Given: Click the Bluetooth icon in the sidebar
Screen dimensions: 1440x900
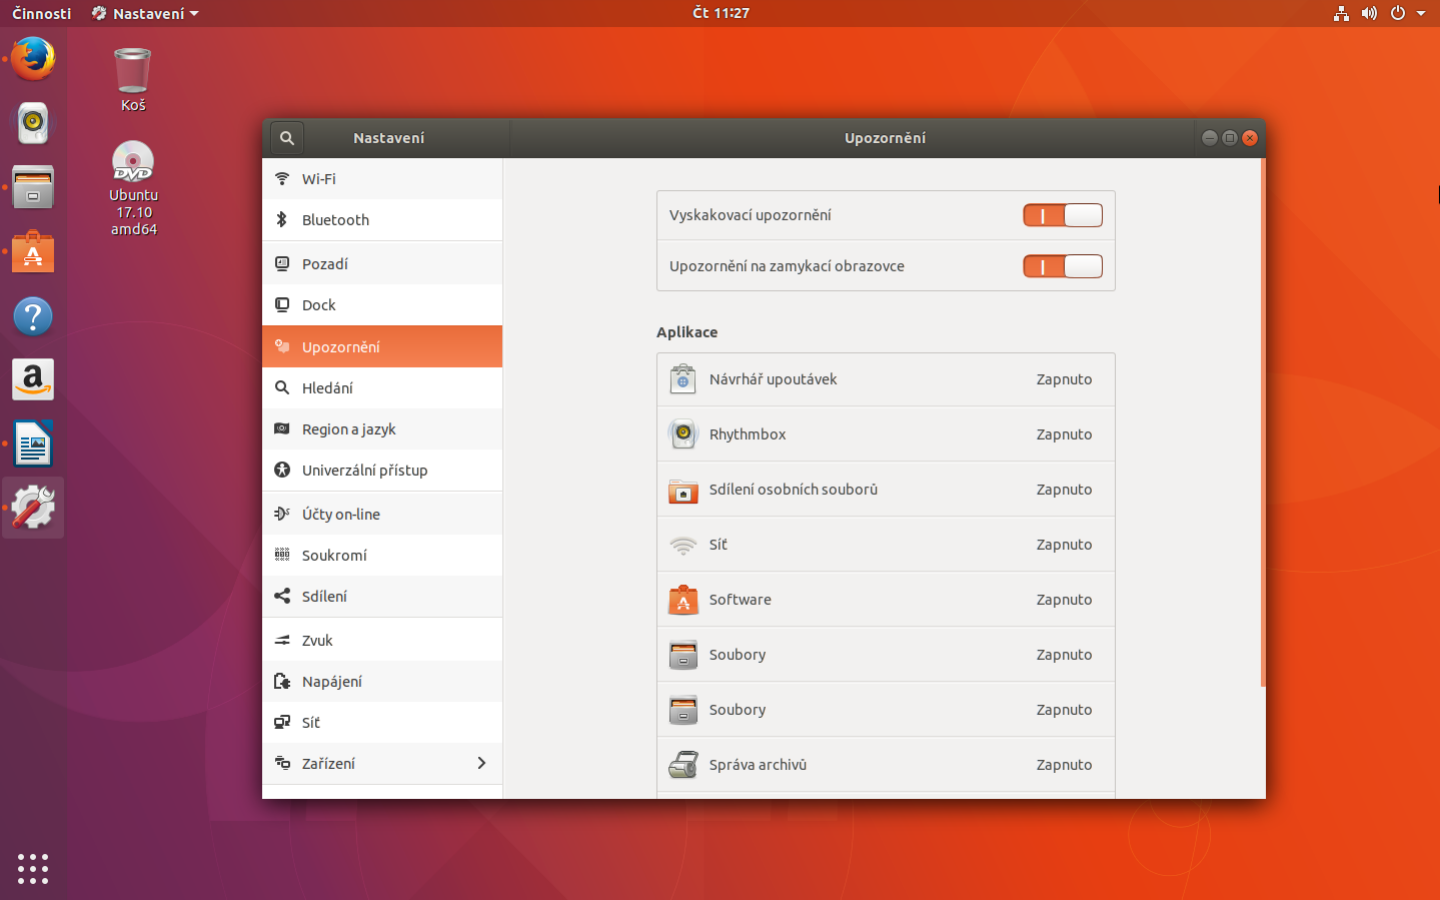Looking at the screenshot, I should click(x=281, y=219).
